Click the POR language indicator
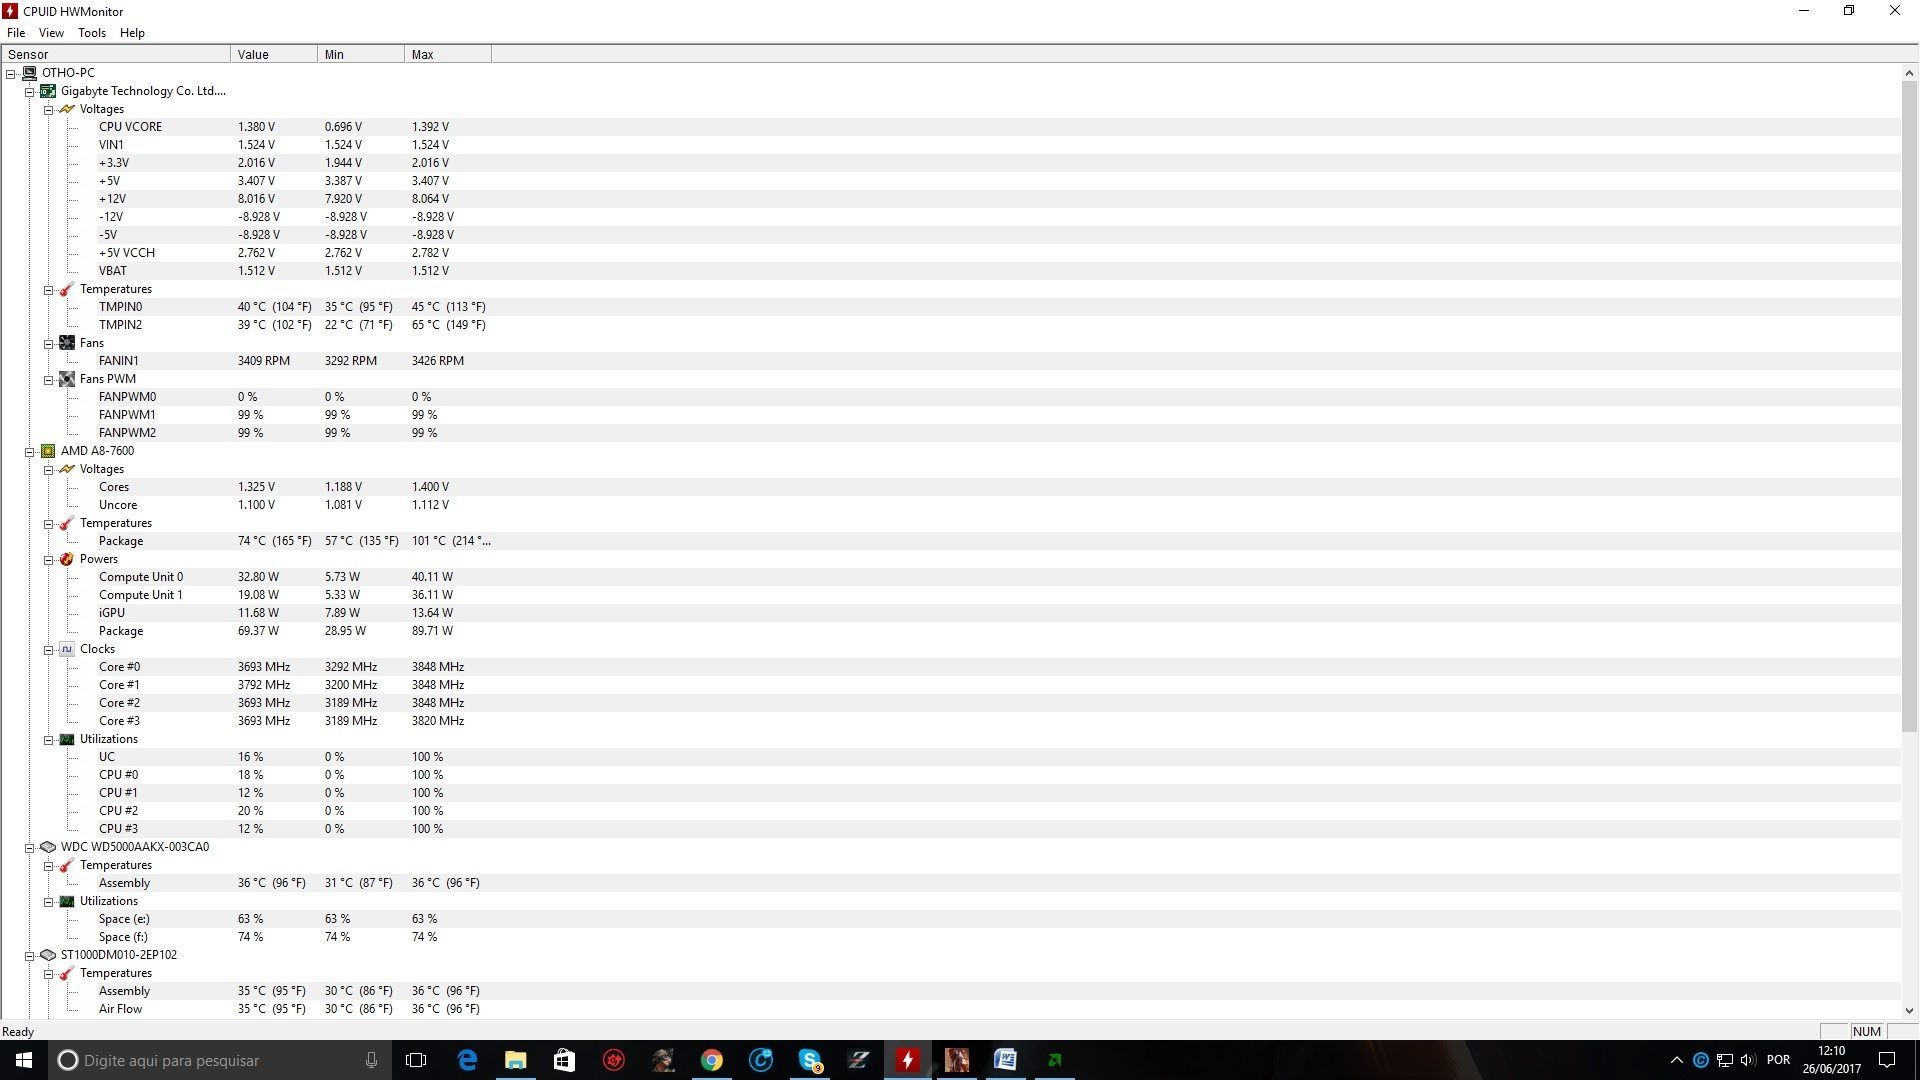The image size is (1920, 1080). tap(1778, 1060)
